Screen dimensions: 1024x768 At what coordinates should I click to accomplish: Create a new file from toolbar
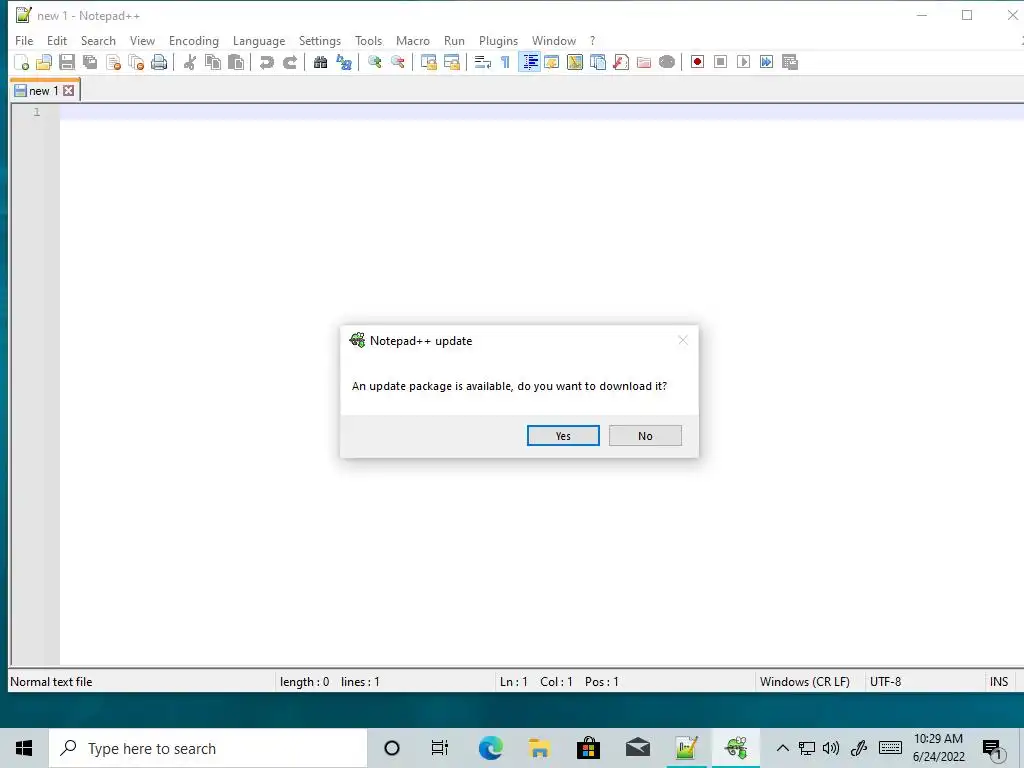(22, 62)
